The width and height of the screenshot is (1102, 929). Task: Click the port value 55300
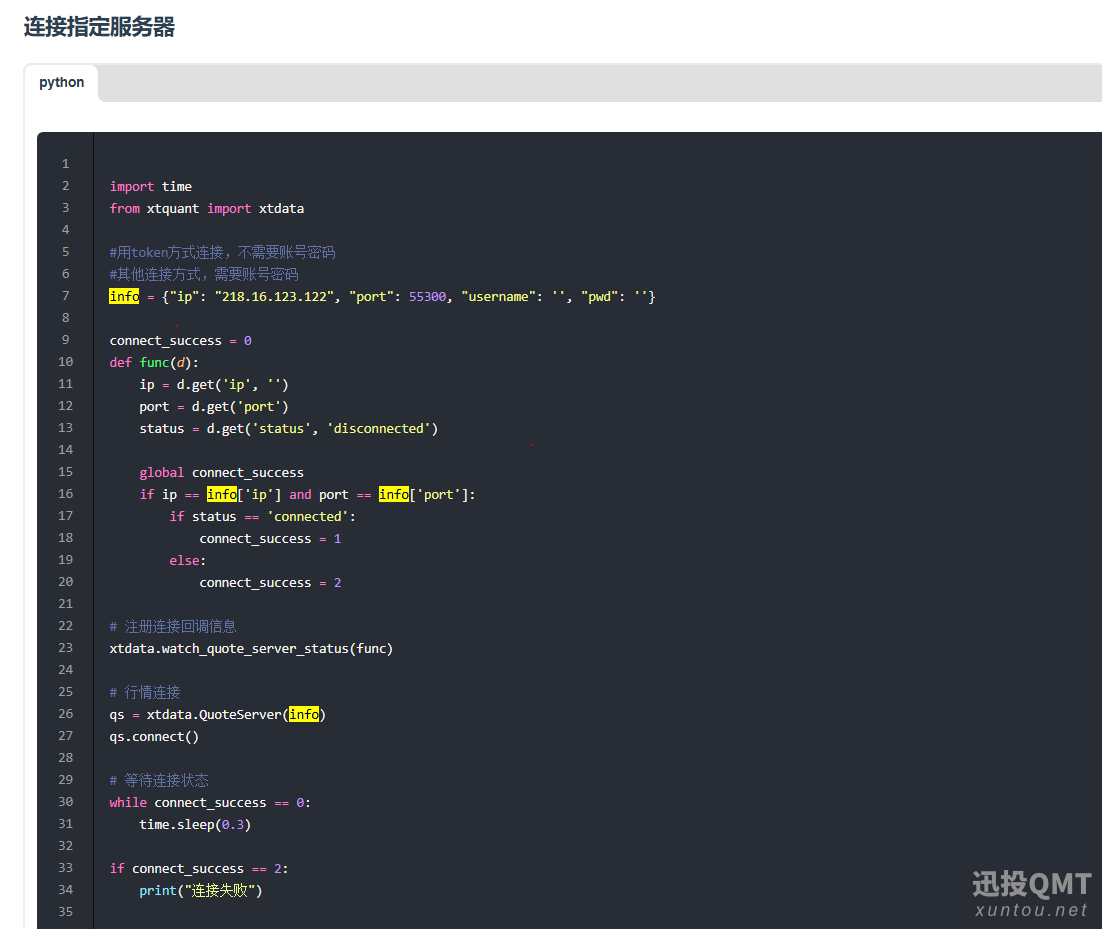pos(427,297)
